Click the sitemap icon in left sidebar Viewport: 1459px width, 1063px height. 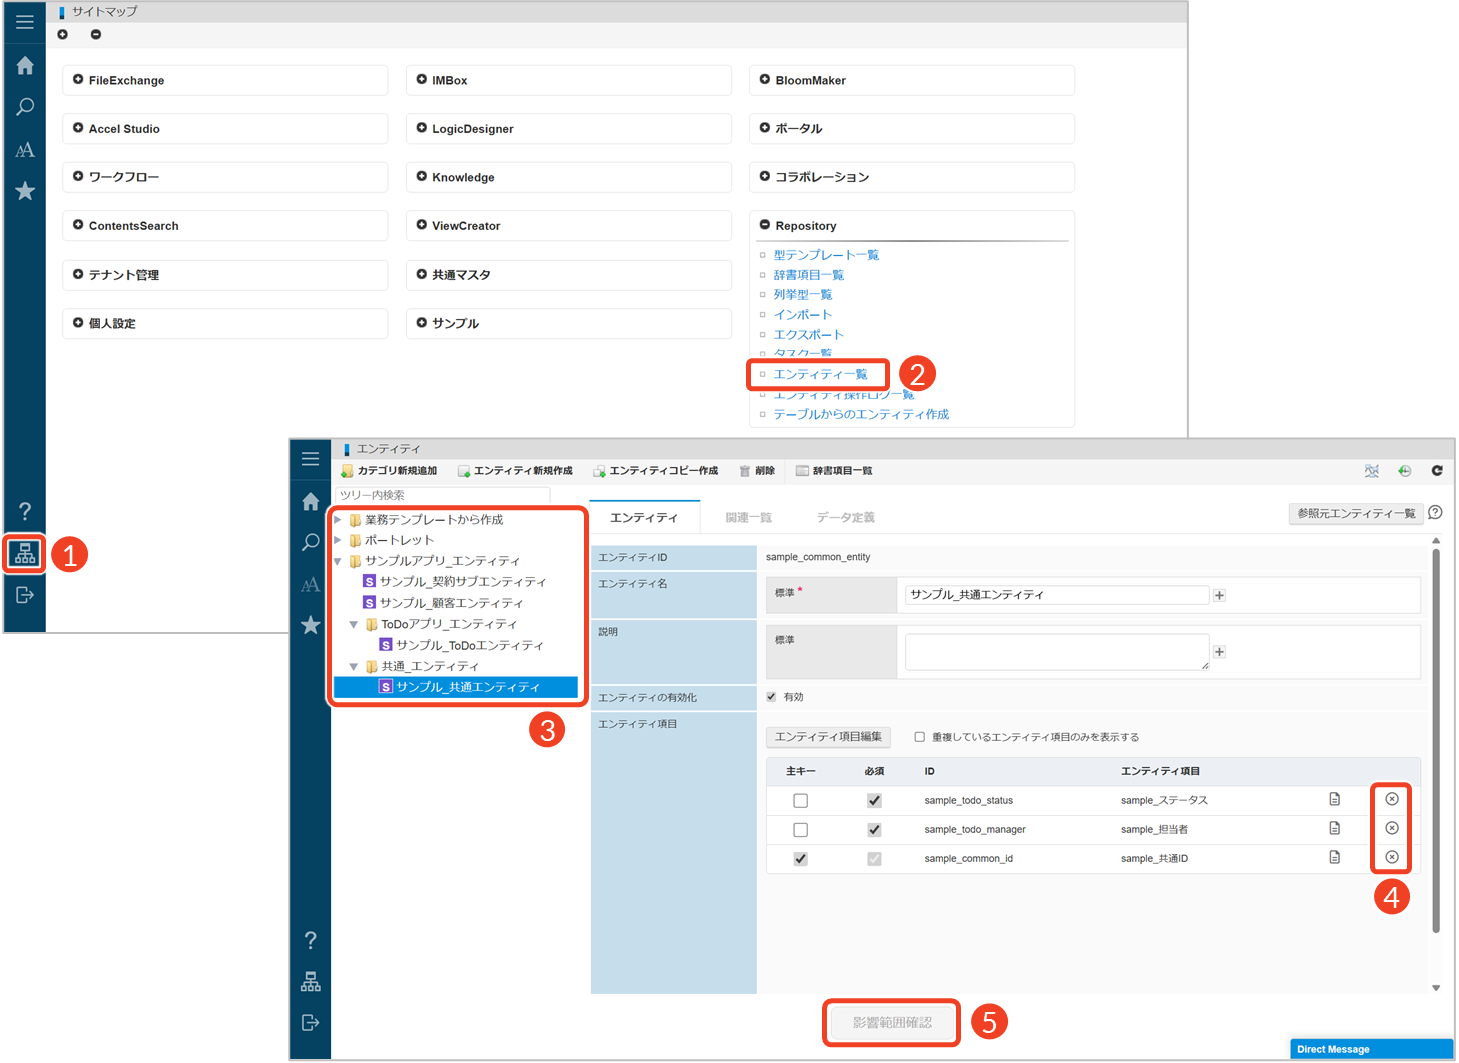tap(25, 553)
